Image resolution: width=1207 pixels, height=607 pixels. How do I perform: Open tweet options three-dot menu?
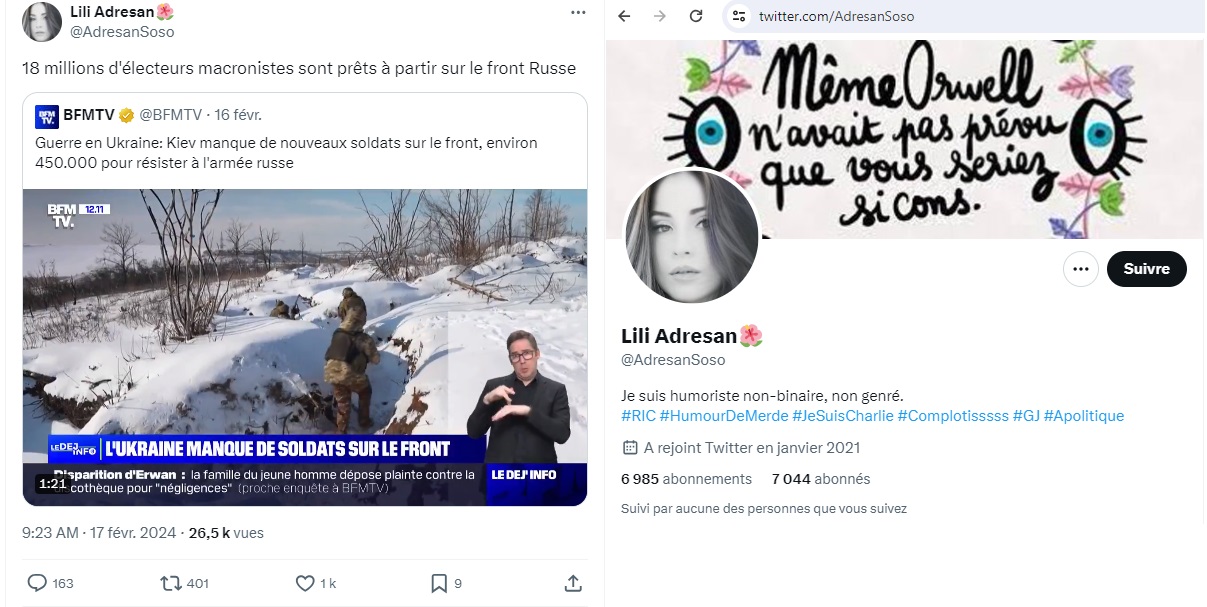[578, 13]
